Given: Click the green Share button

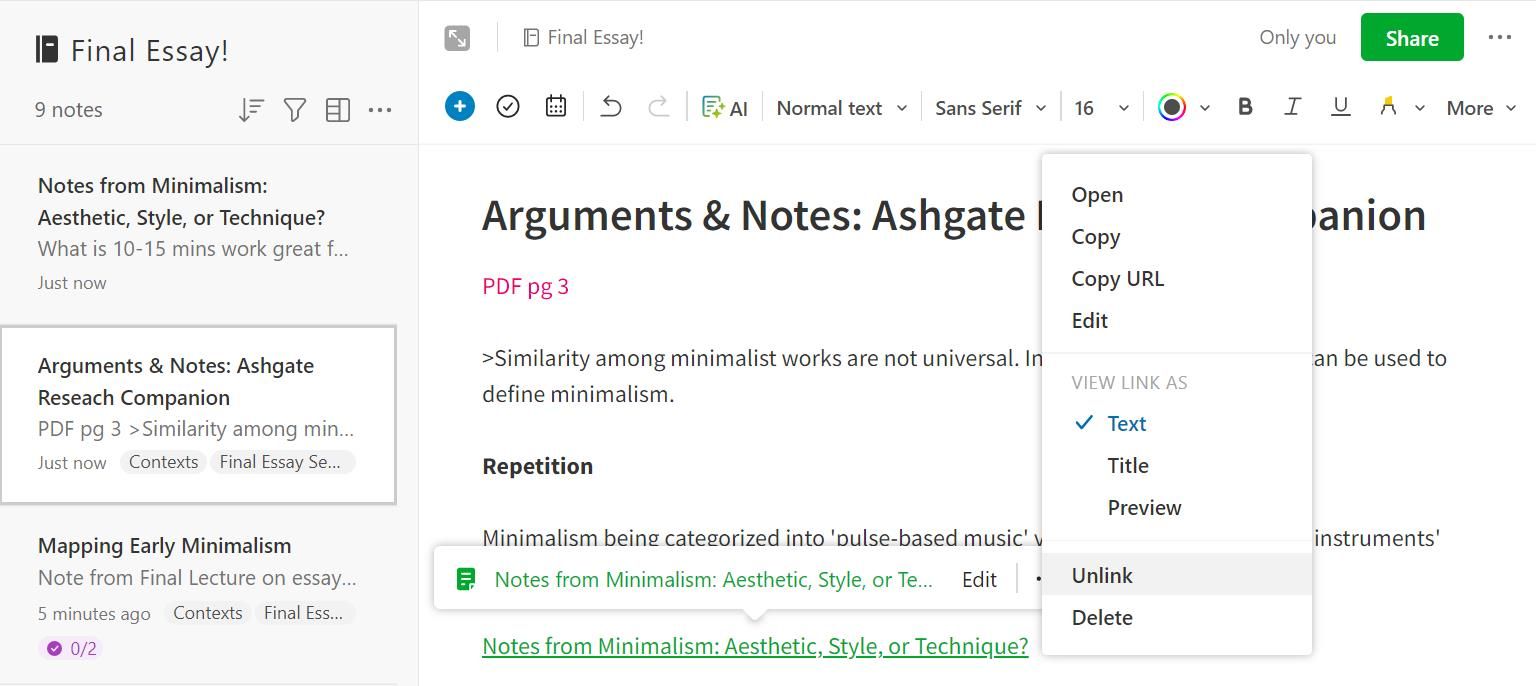Looking at the screenshot, I should pos(1411,37).
